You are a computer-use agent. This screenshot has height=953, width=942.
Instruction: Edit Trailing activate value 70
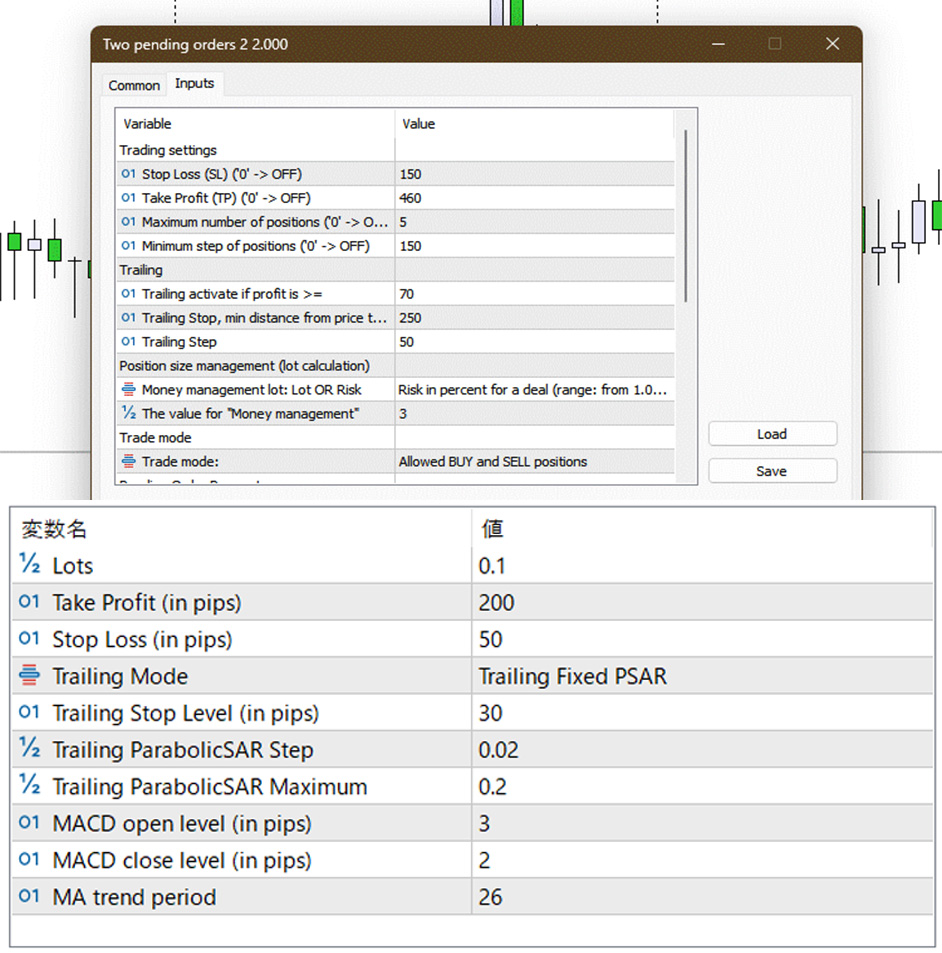pos(535,294)
